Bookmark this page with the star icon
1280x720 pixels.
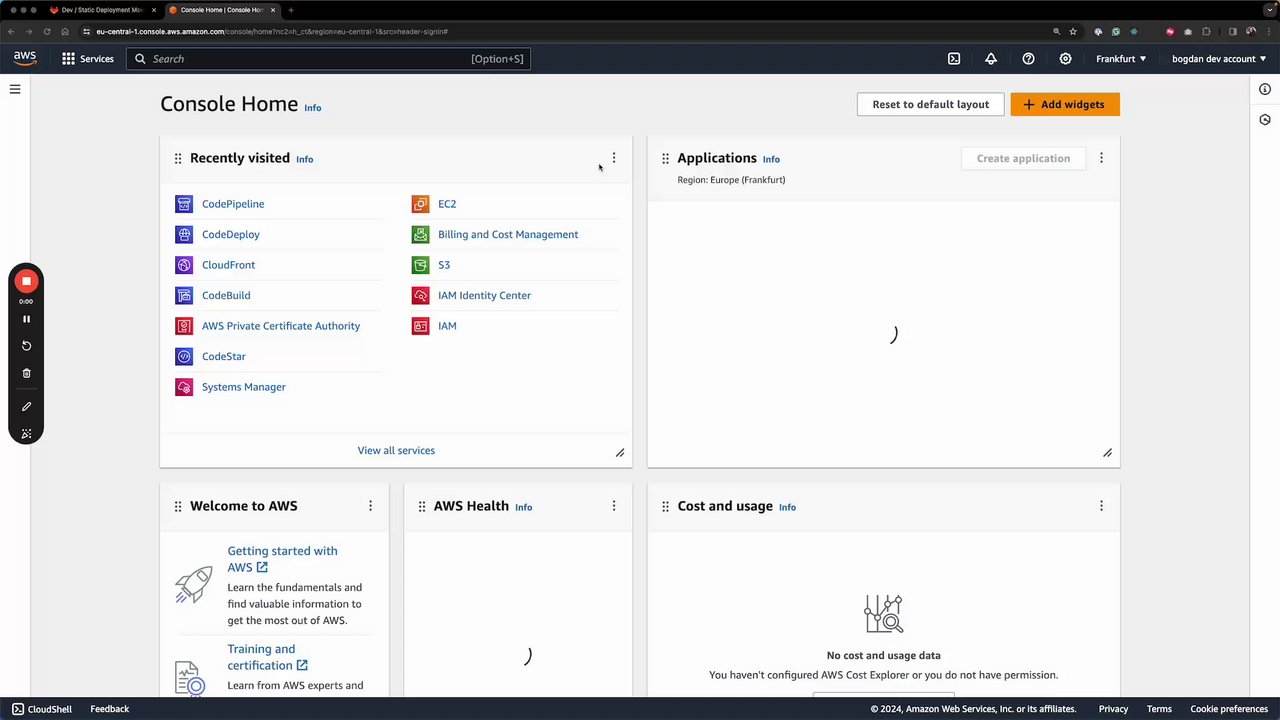tap(1073, 31)
